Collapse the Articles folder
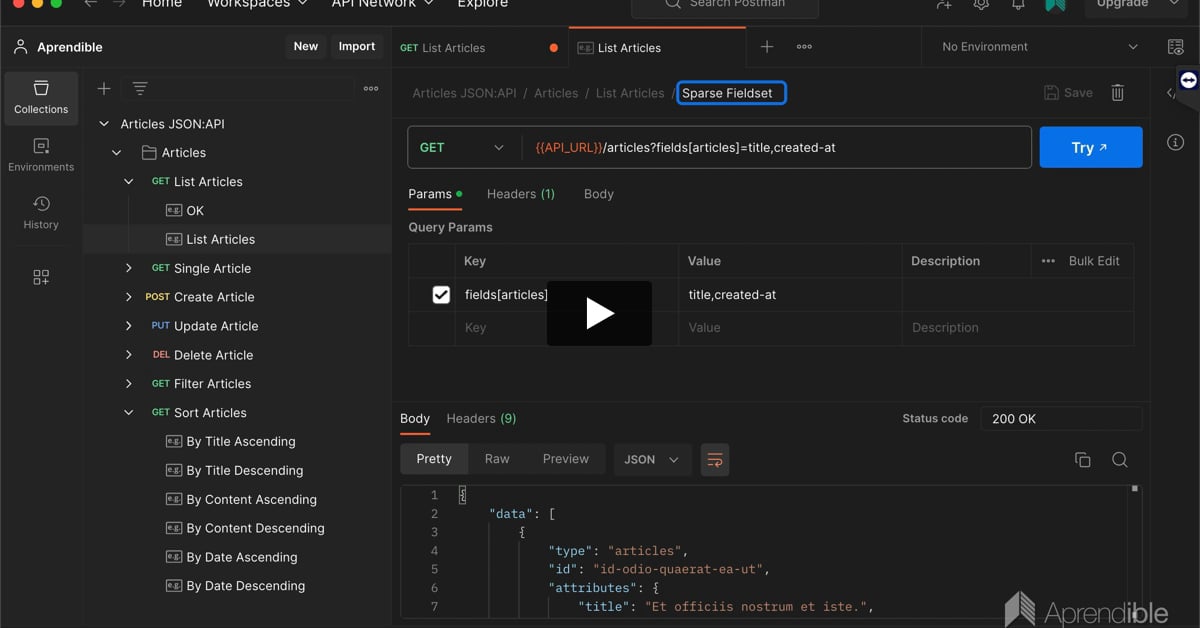 coord(117,153)
